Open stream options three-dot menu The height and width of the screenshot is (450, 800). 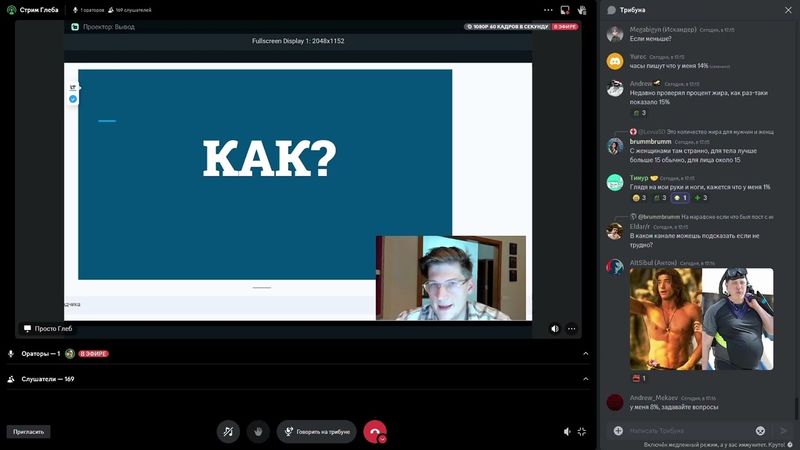pos(572,328)
